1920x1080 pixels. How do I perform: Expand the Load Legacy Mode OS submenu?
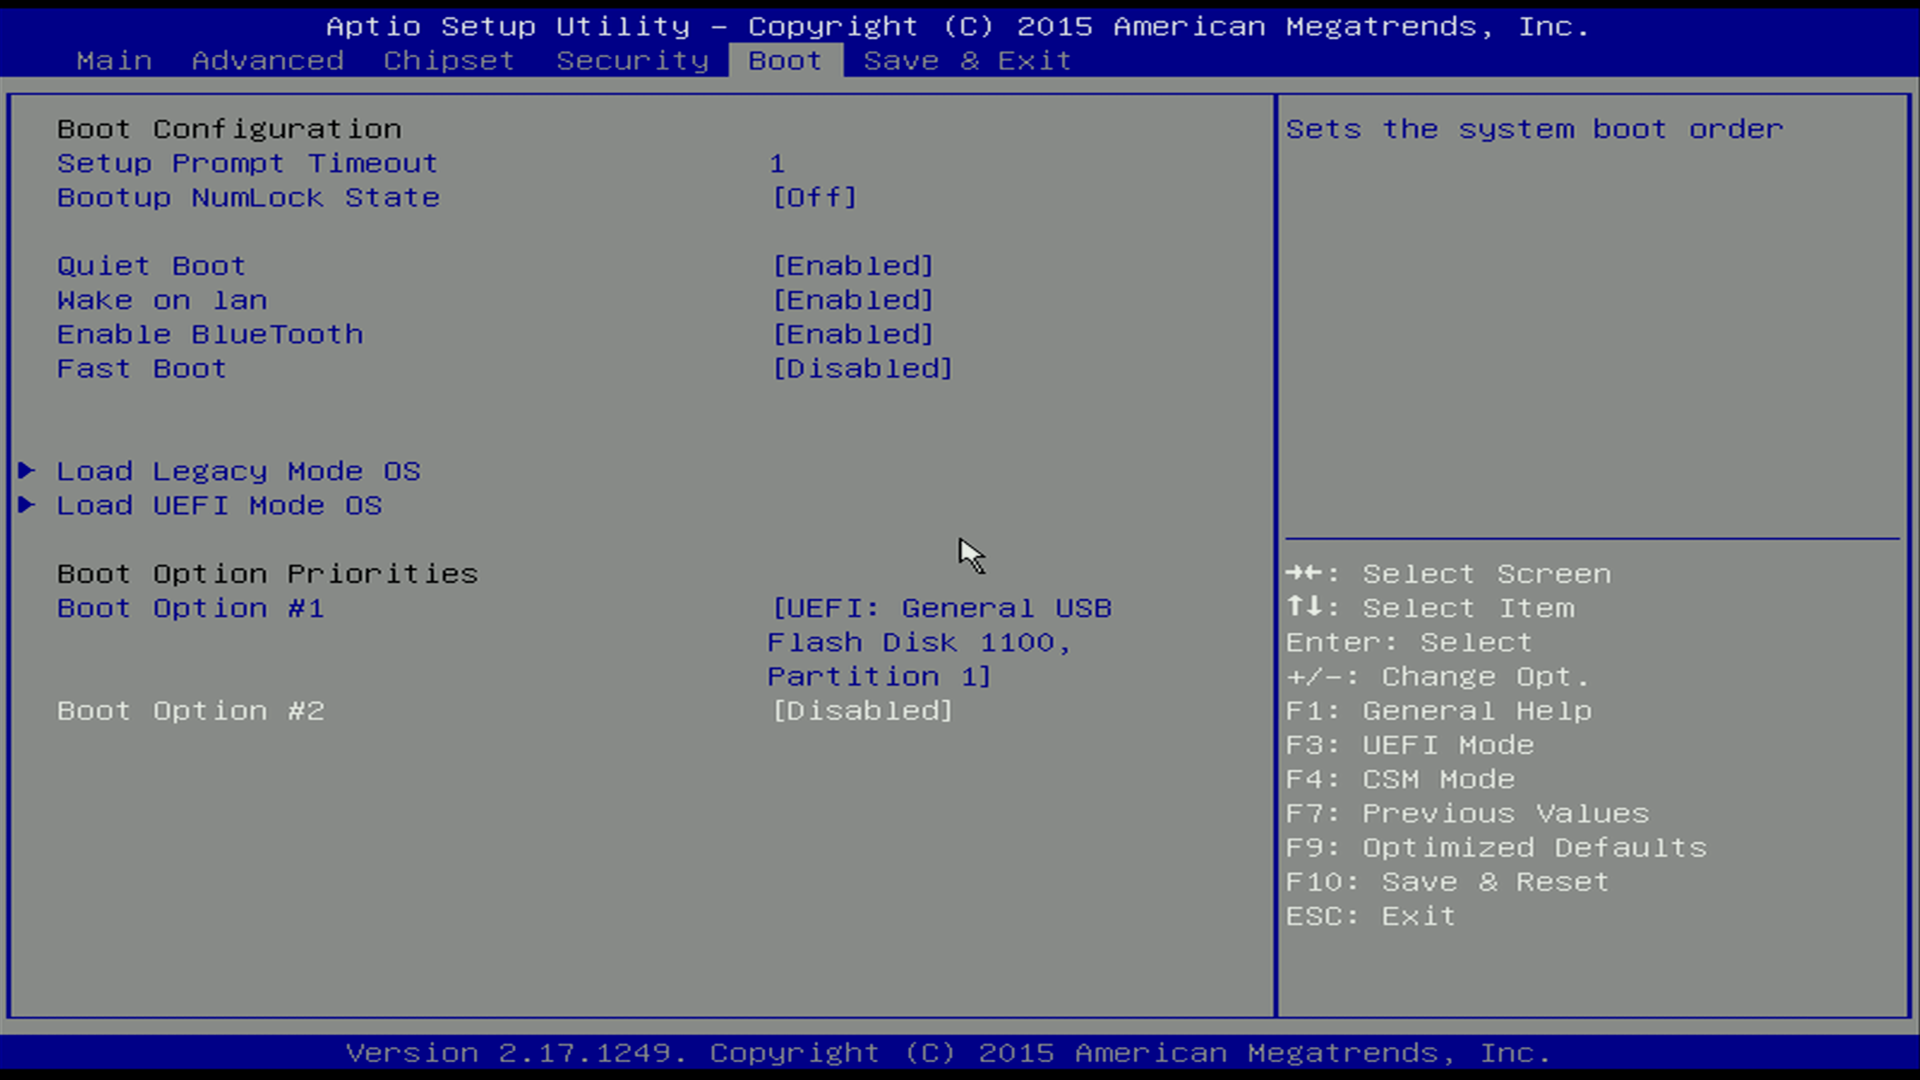click(x=238, y=470)
